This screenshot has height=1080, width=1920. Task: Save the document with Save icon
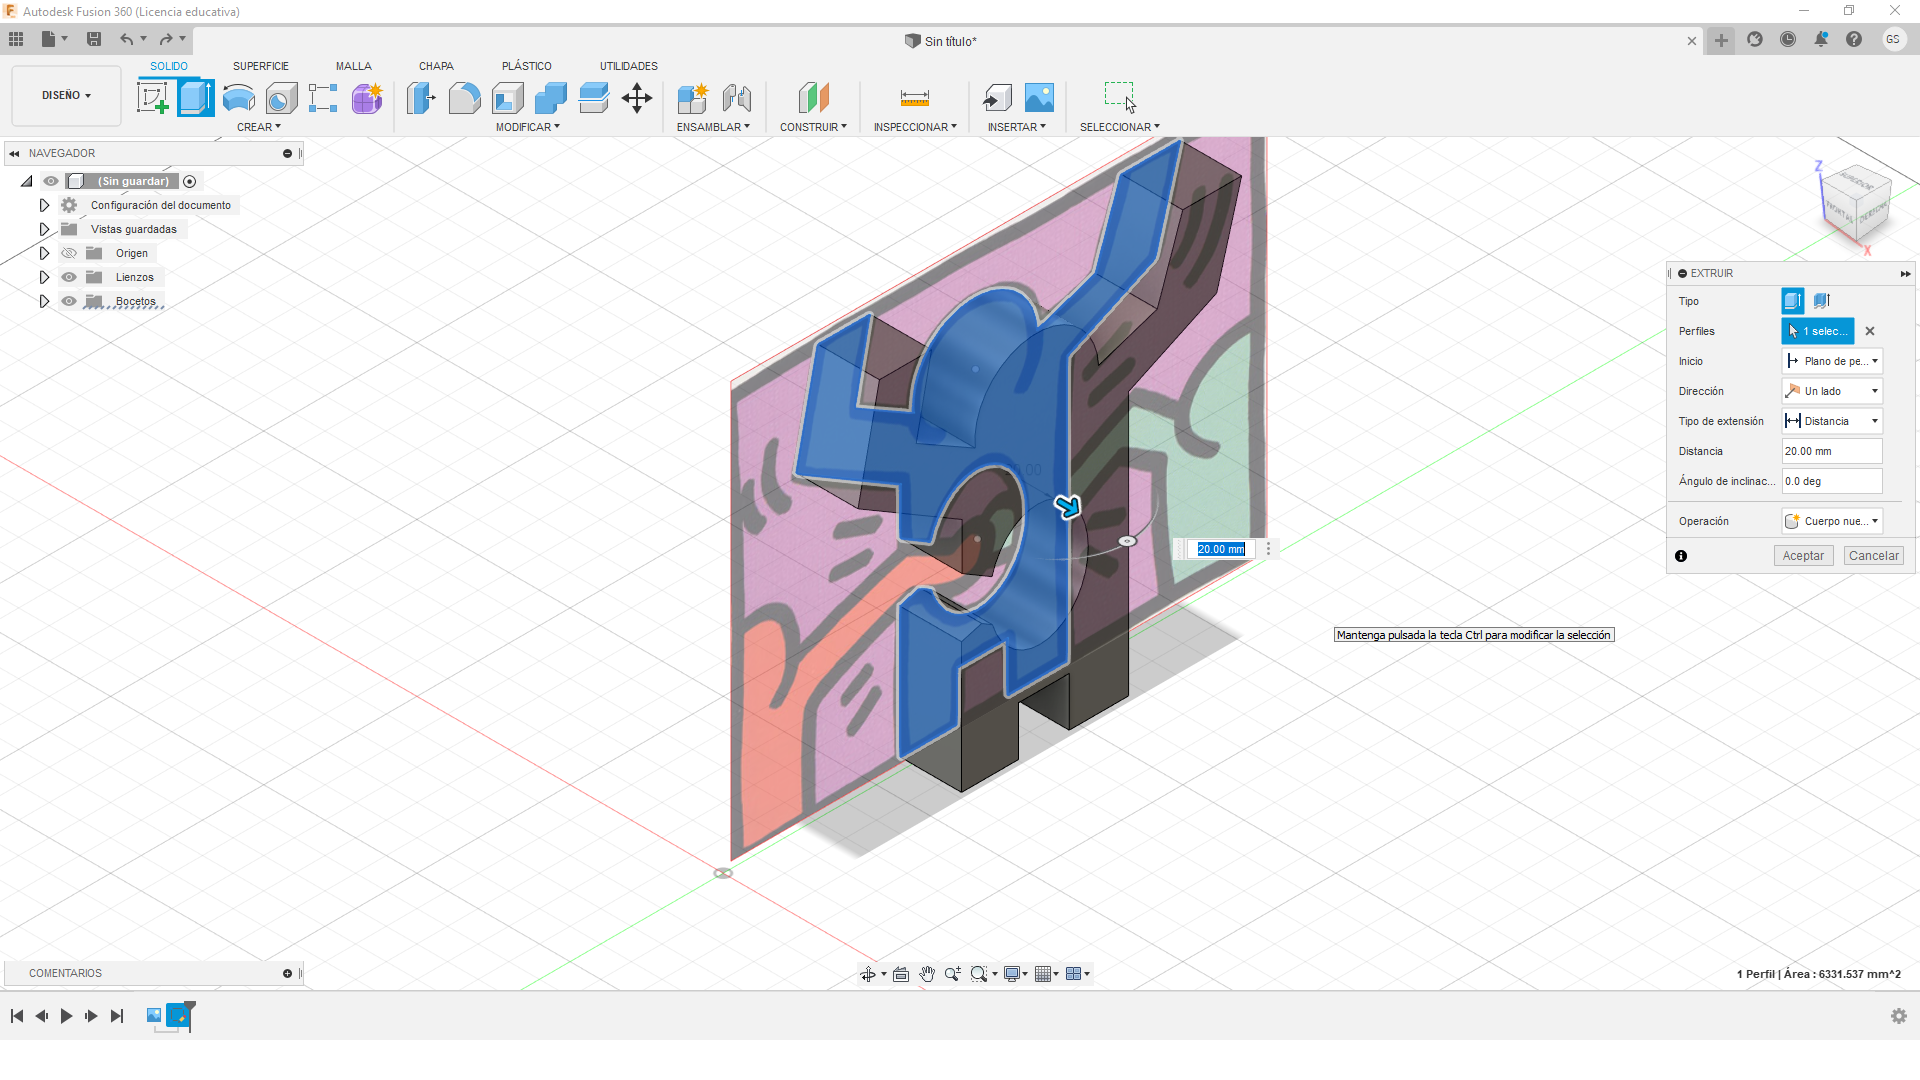tap(94, 39)
